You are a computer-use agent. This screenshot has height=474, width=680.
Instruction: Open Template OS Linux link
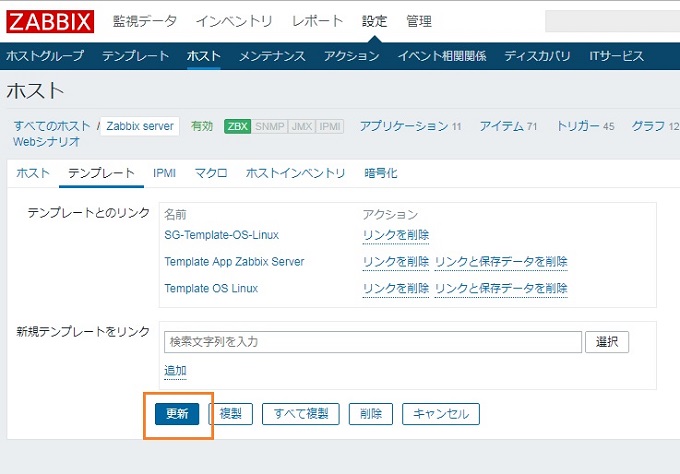(x=211, y=288)
